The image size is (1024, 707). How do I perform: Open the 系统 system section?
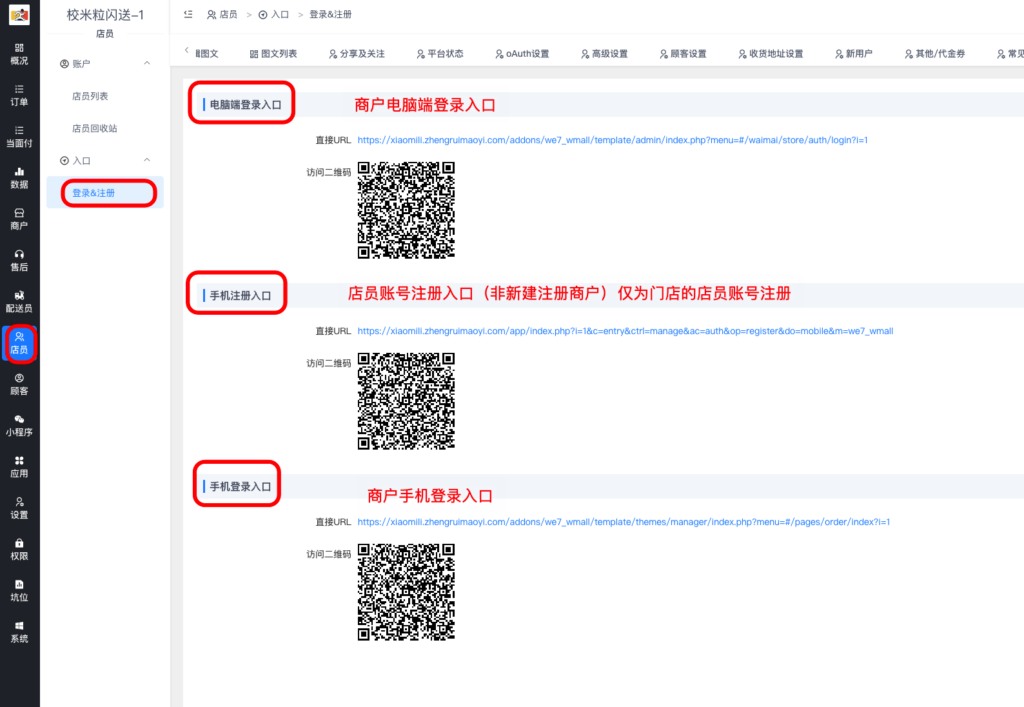(19, 633)
